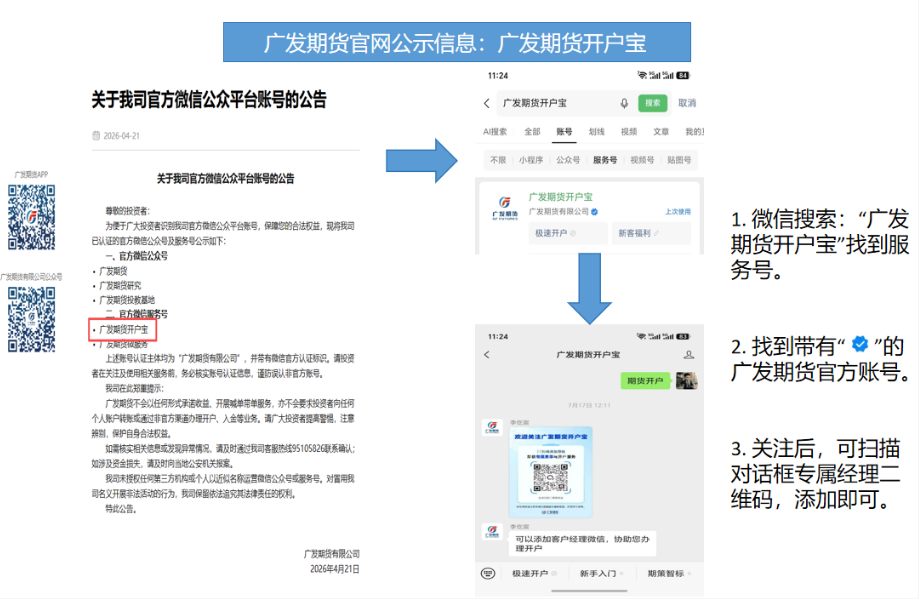Open the partly hidden 我的 tab

coord(695,132)
